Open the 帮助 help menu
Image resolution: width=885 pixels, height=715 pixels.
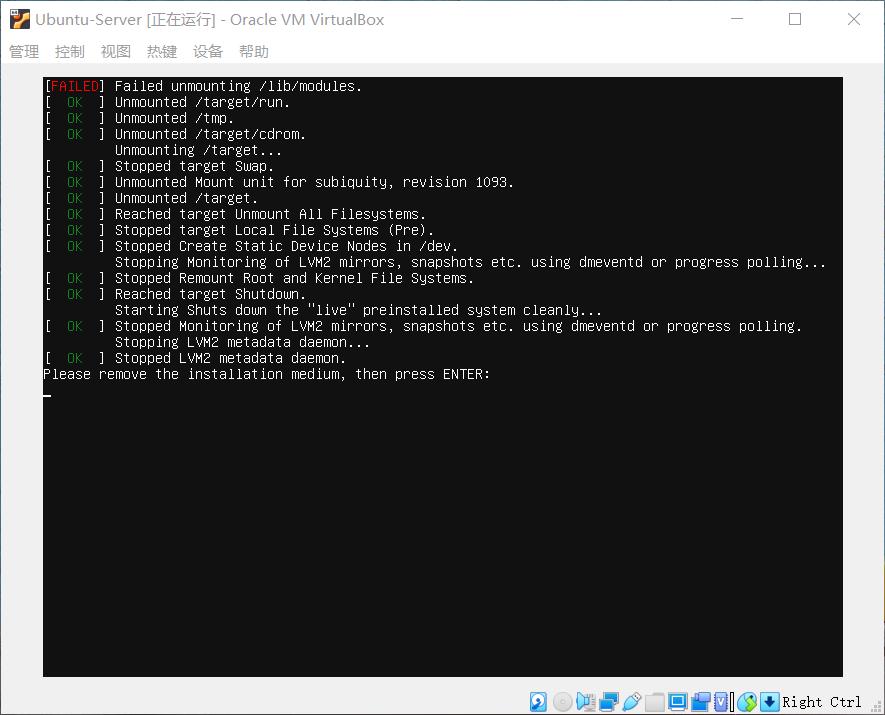254,51
